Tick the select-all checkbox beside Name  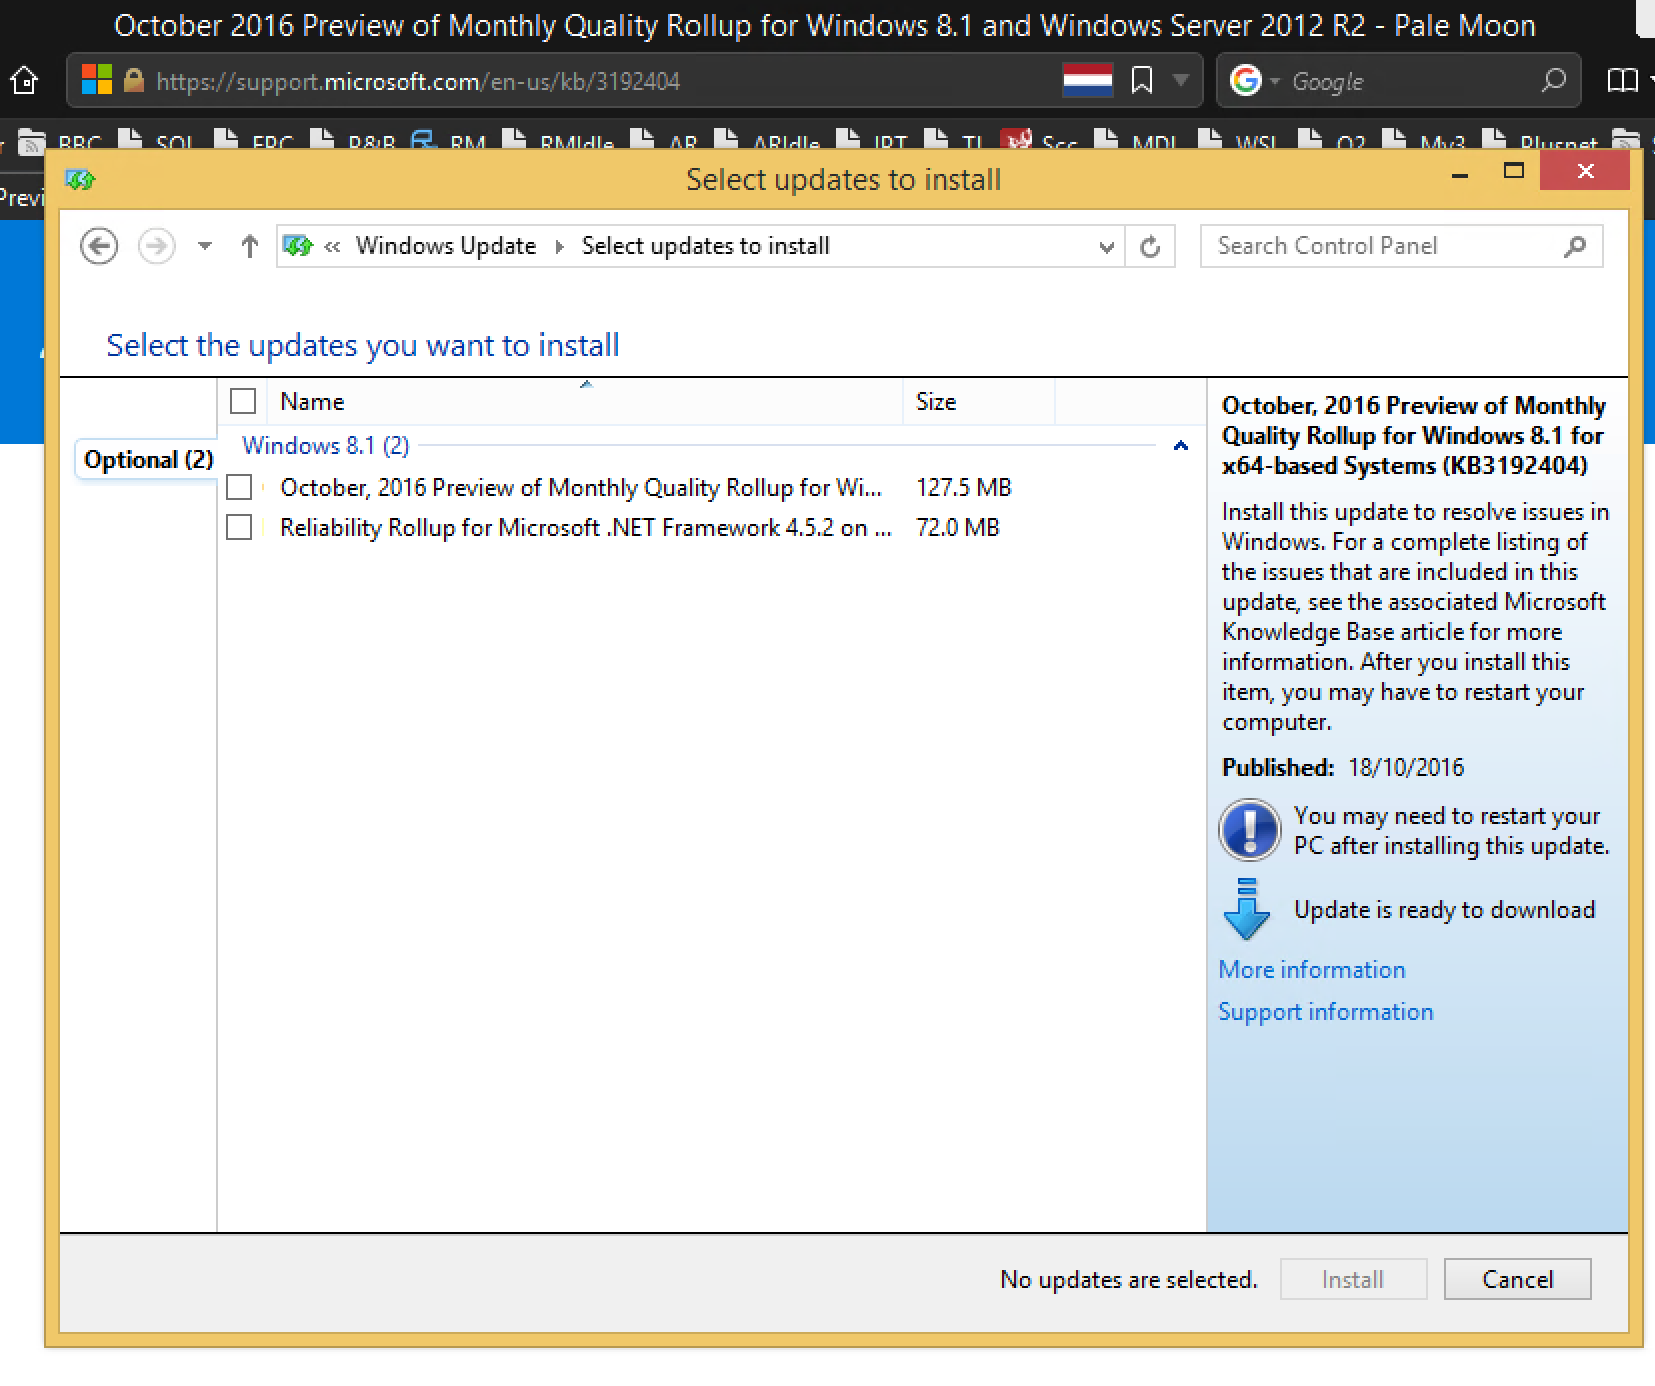point(243,402)
